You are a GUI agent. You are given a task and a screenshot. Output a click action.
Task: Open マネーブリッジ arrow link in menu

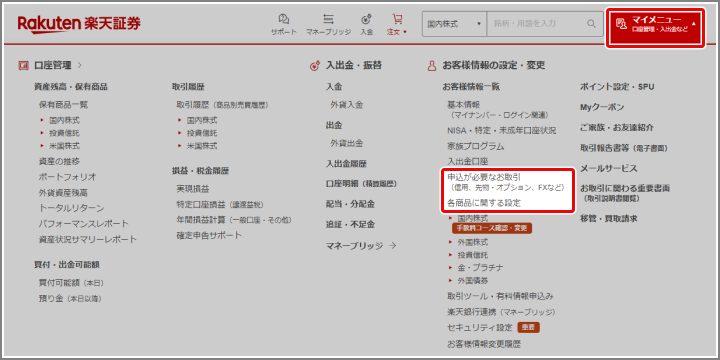tap(361, 246)
